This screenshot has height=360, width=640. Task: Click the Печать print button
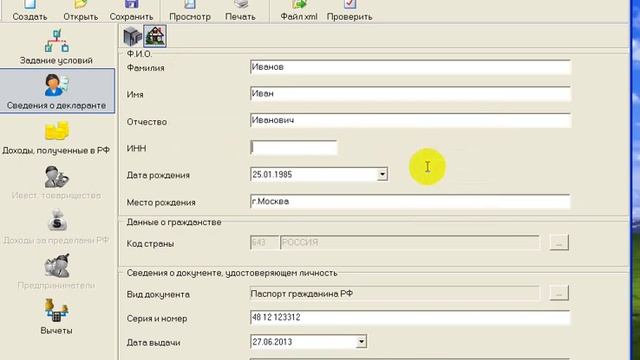[240, 11]
